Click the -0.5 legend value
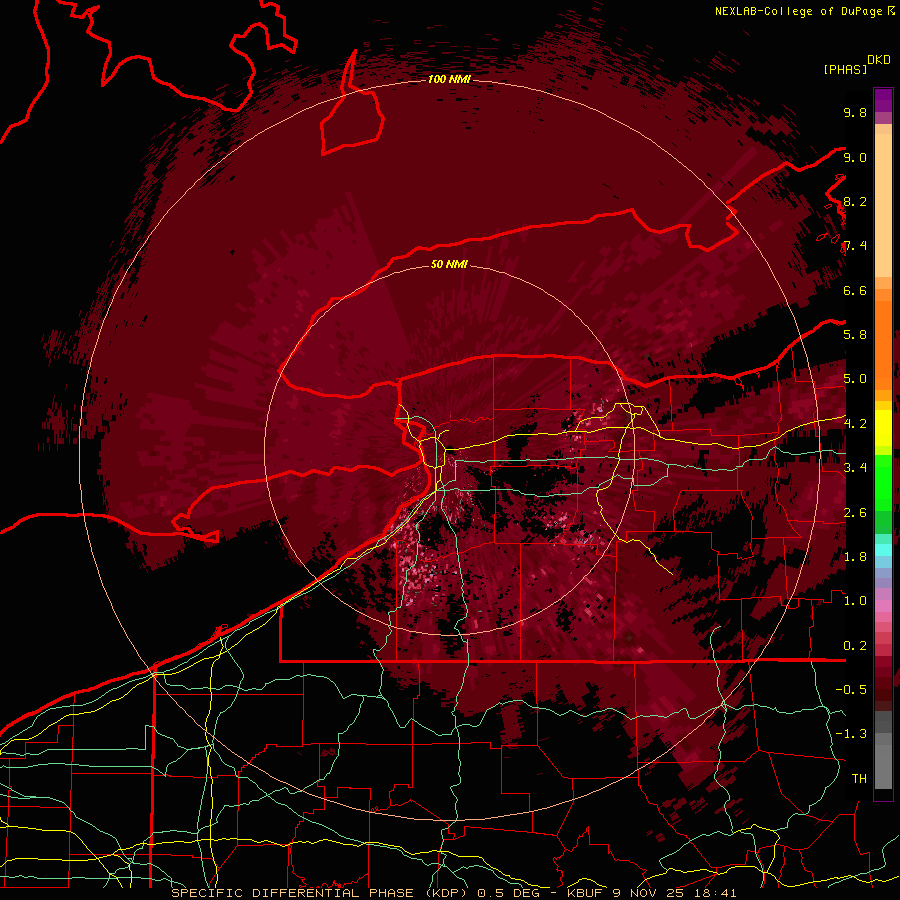The image size is (900, 900). tap(851, 690)
